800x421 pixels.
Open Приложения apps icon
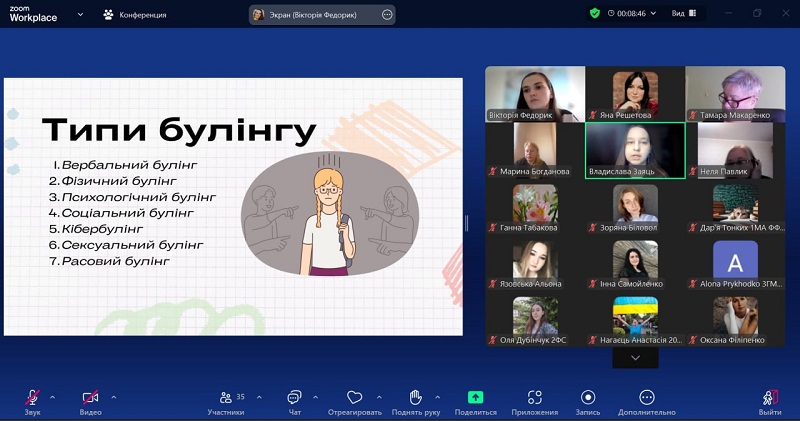[535, 397]
